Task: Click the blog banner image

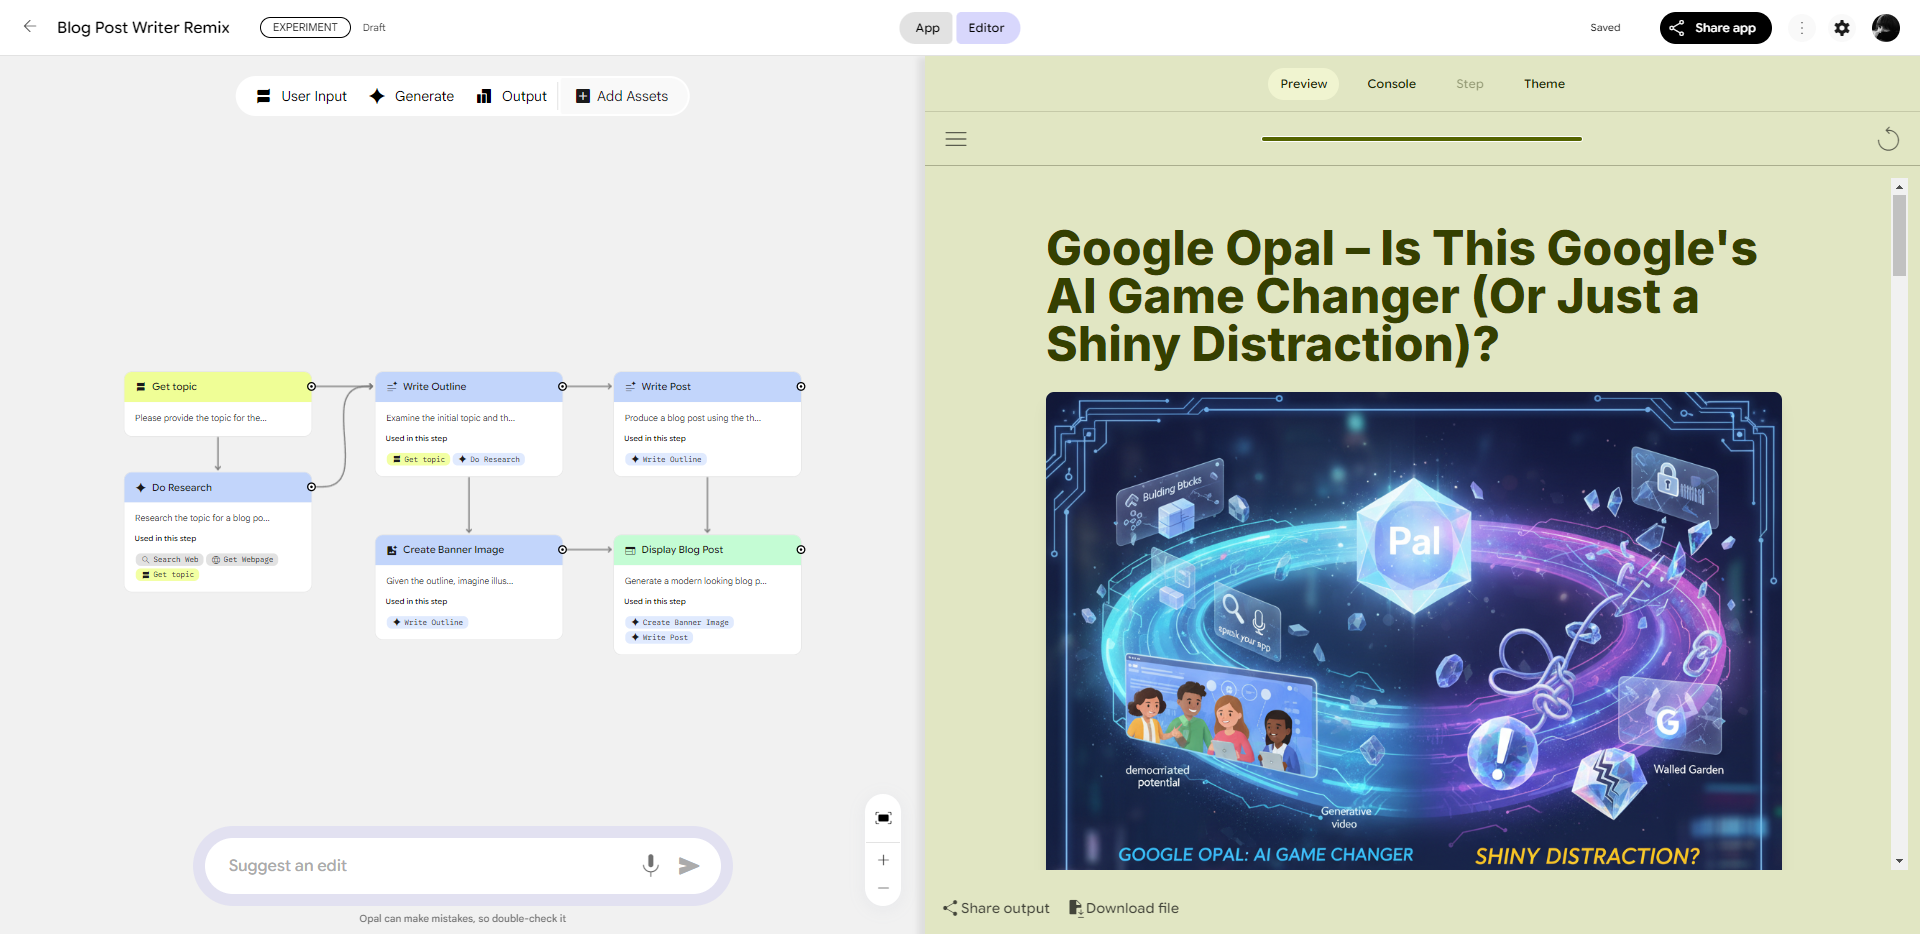Action: [1413, 631]
